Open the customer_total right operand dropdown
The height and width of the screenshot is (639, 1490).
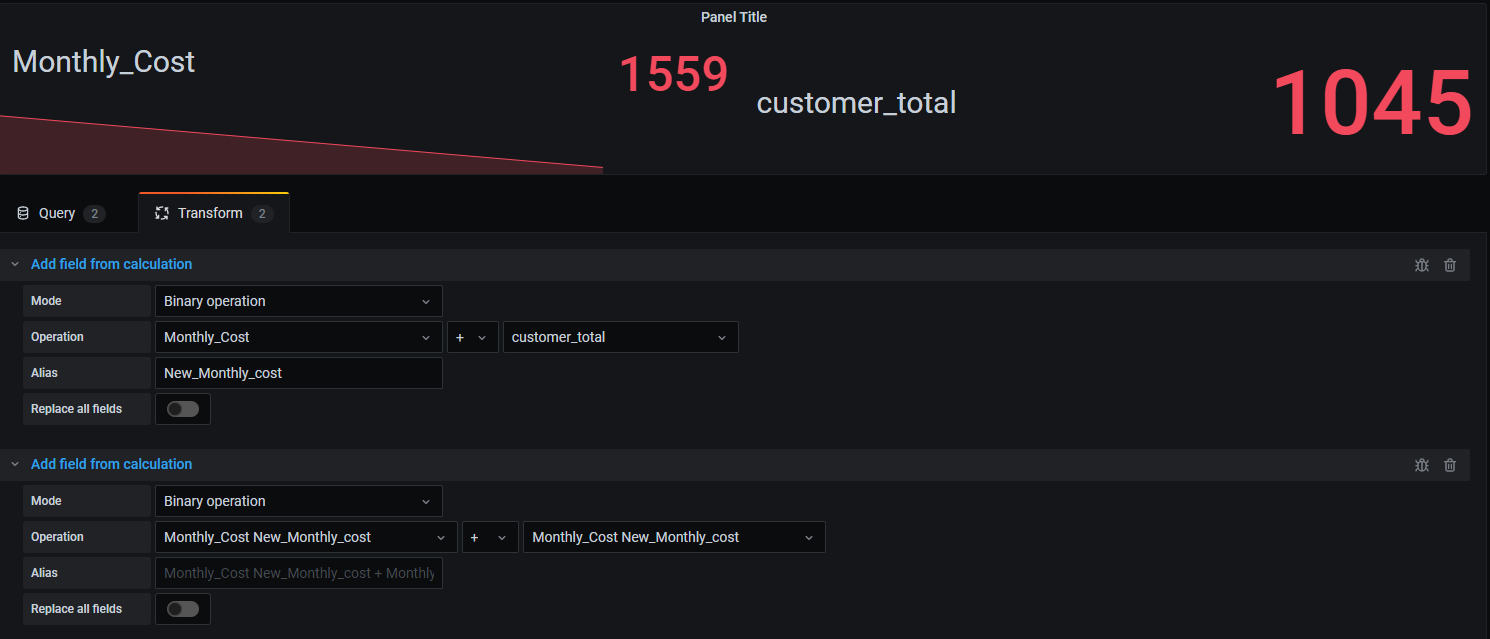(621, 337)
